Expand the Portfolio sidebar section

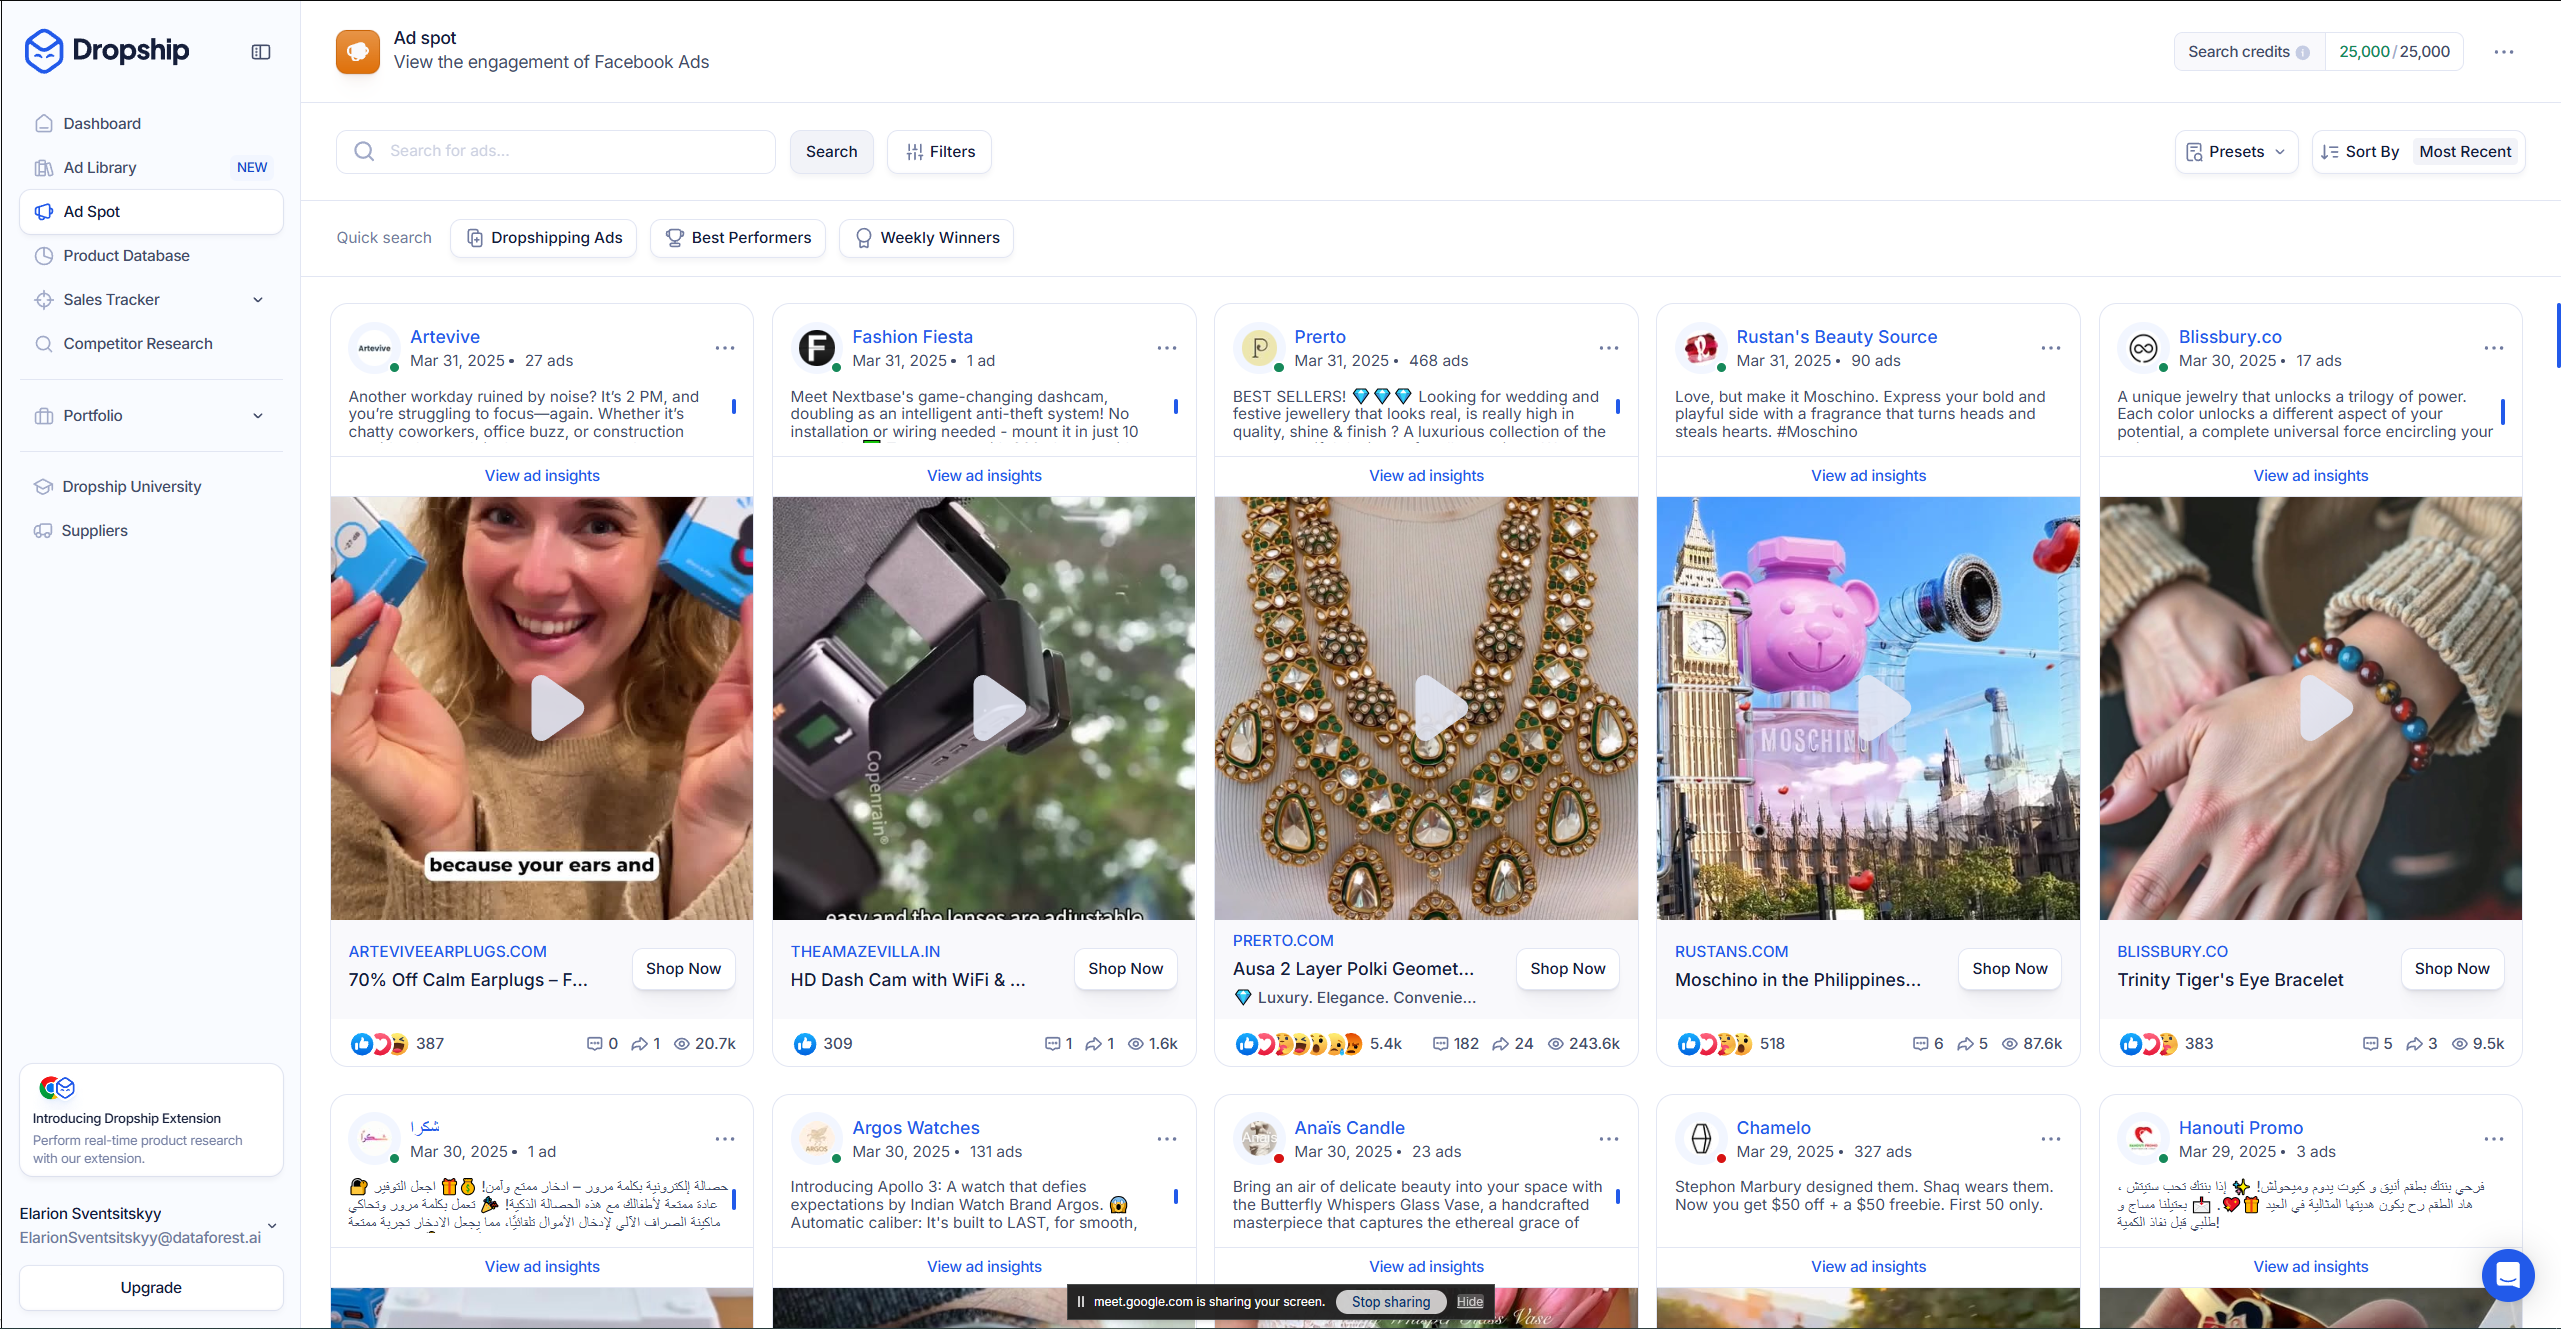pyautogui.click(x=257, y=416)
